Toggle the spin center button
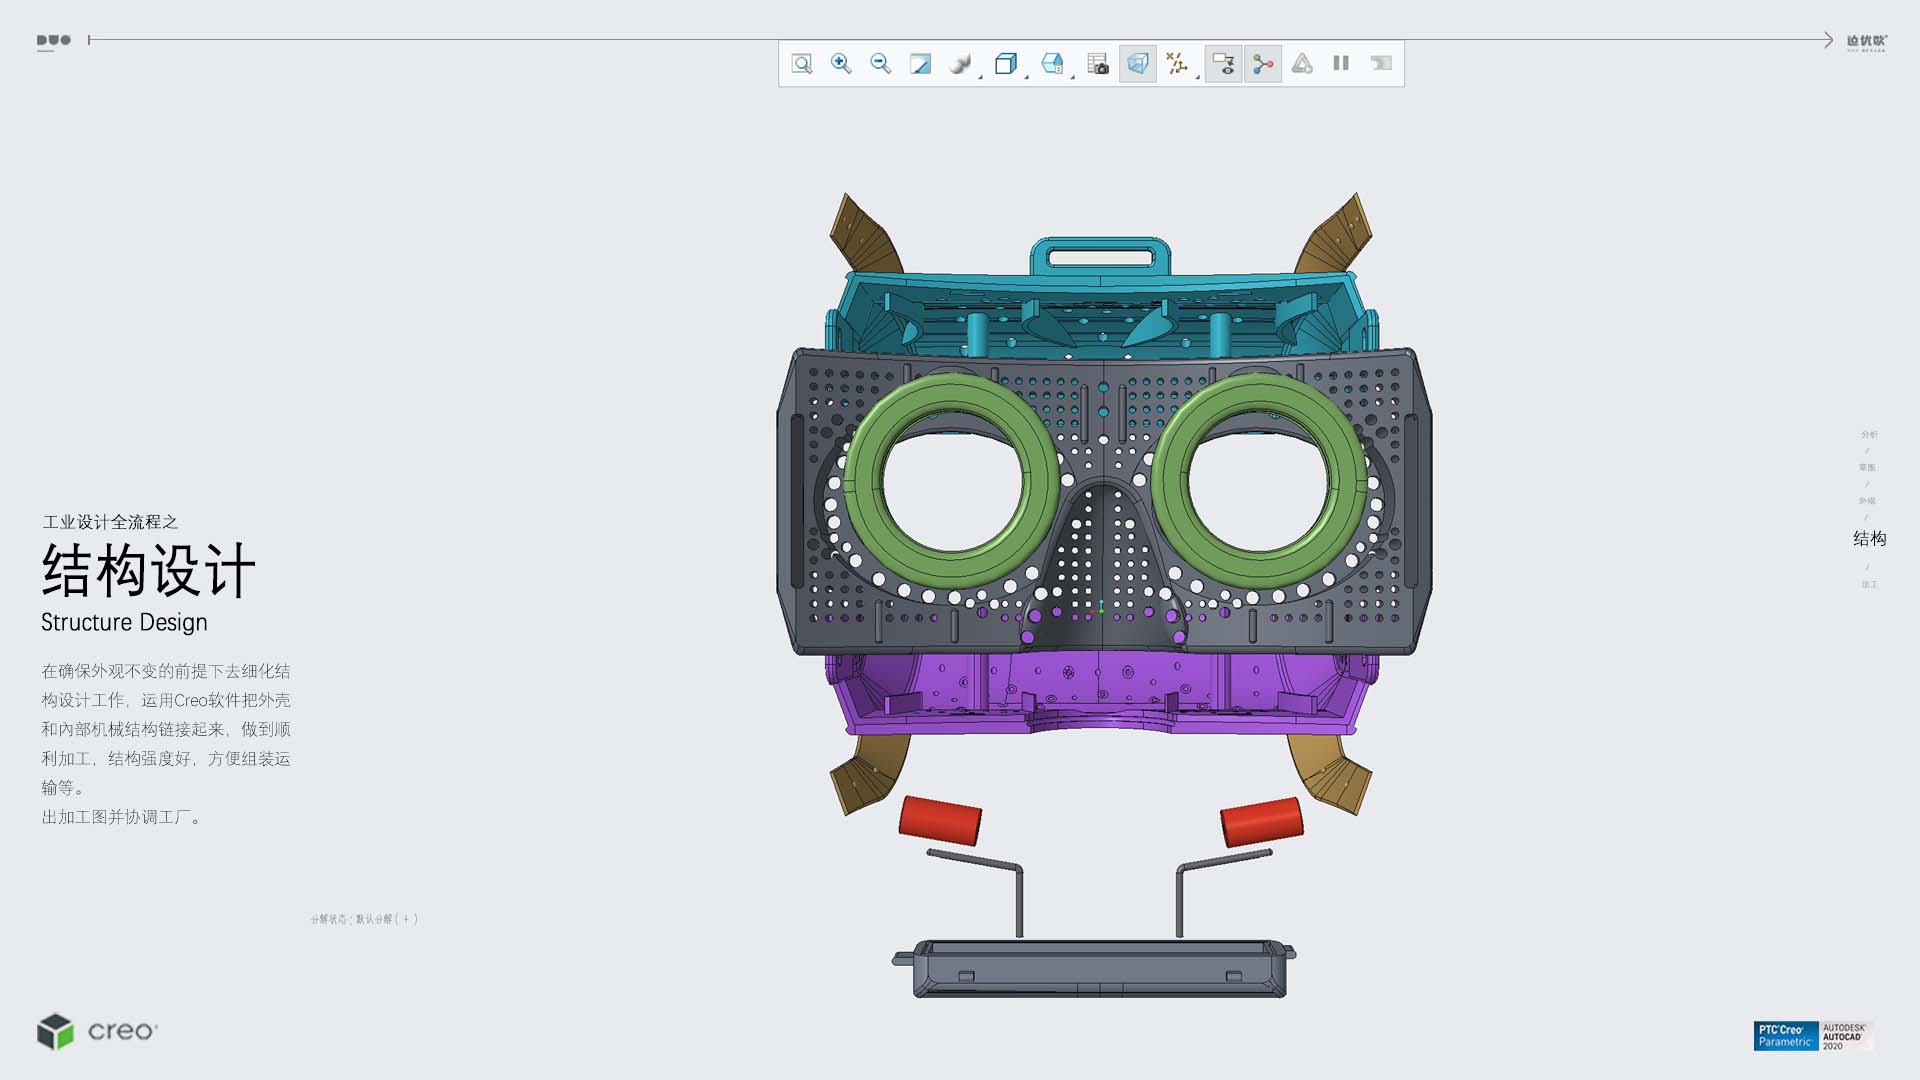Image resolution: width=1920 pixels, height=1080 pixels. point(1263,64)
